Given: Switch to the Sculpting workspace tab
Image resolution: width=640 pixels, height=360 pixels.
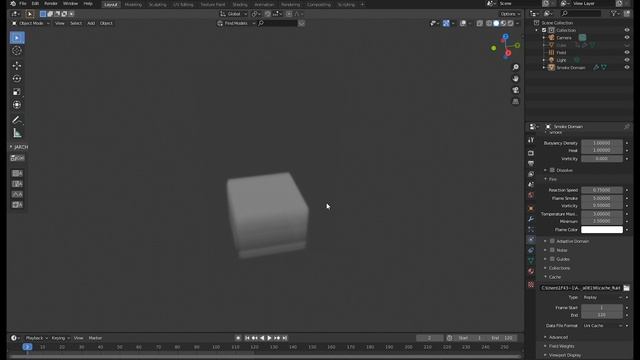Looking at the screenshot, I should point(158,4).
